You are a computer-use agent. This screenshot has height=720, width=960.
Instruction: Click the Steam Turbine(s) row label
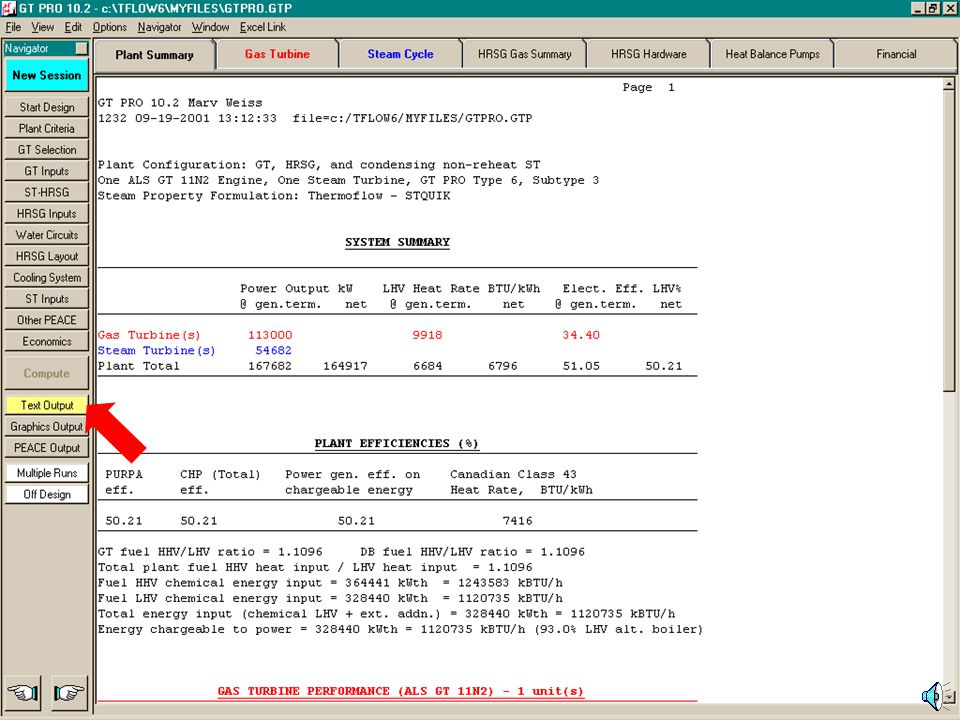[x=157, y=351]
